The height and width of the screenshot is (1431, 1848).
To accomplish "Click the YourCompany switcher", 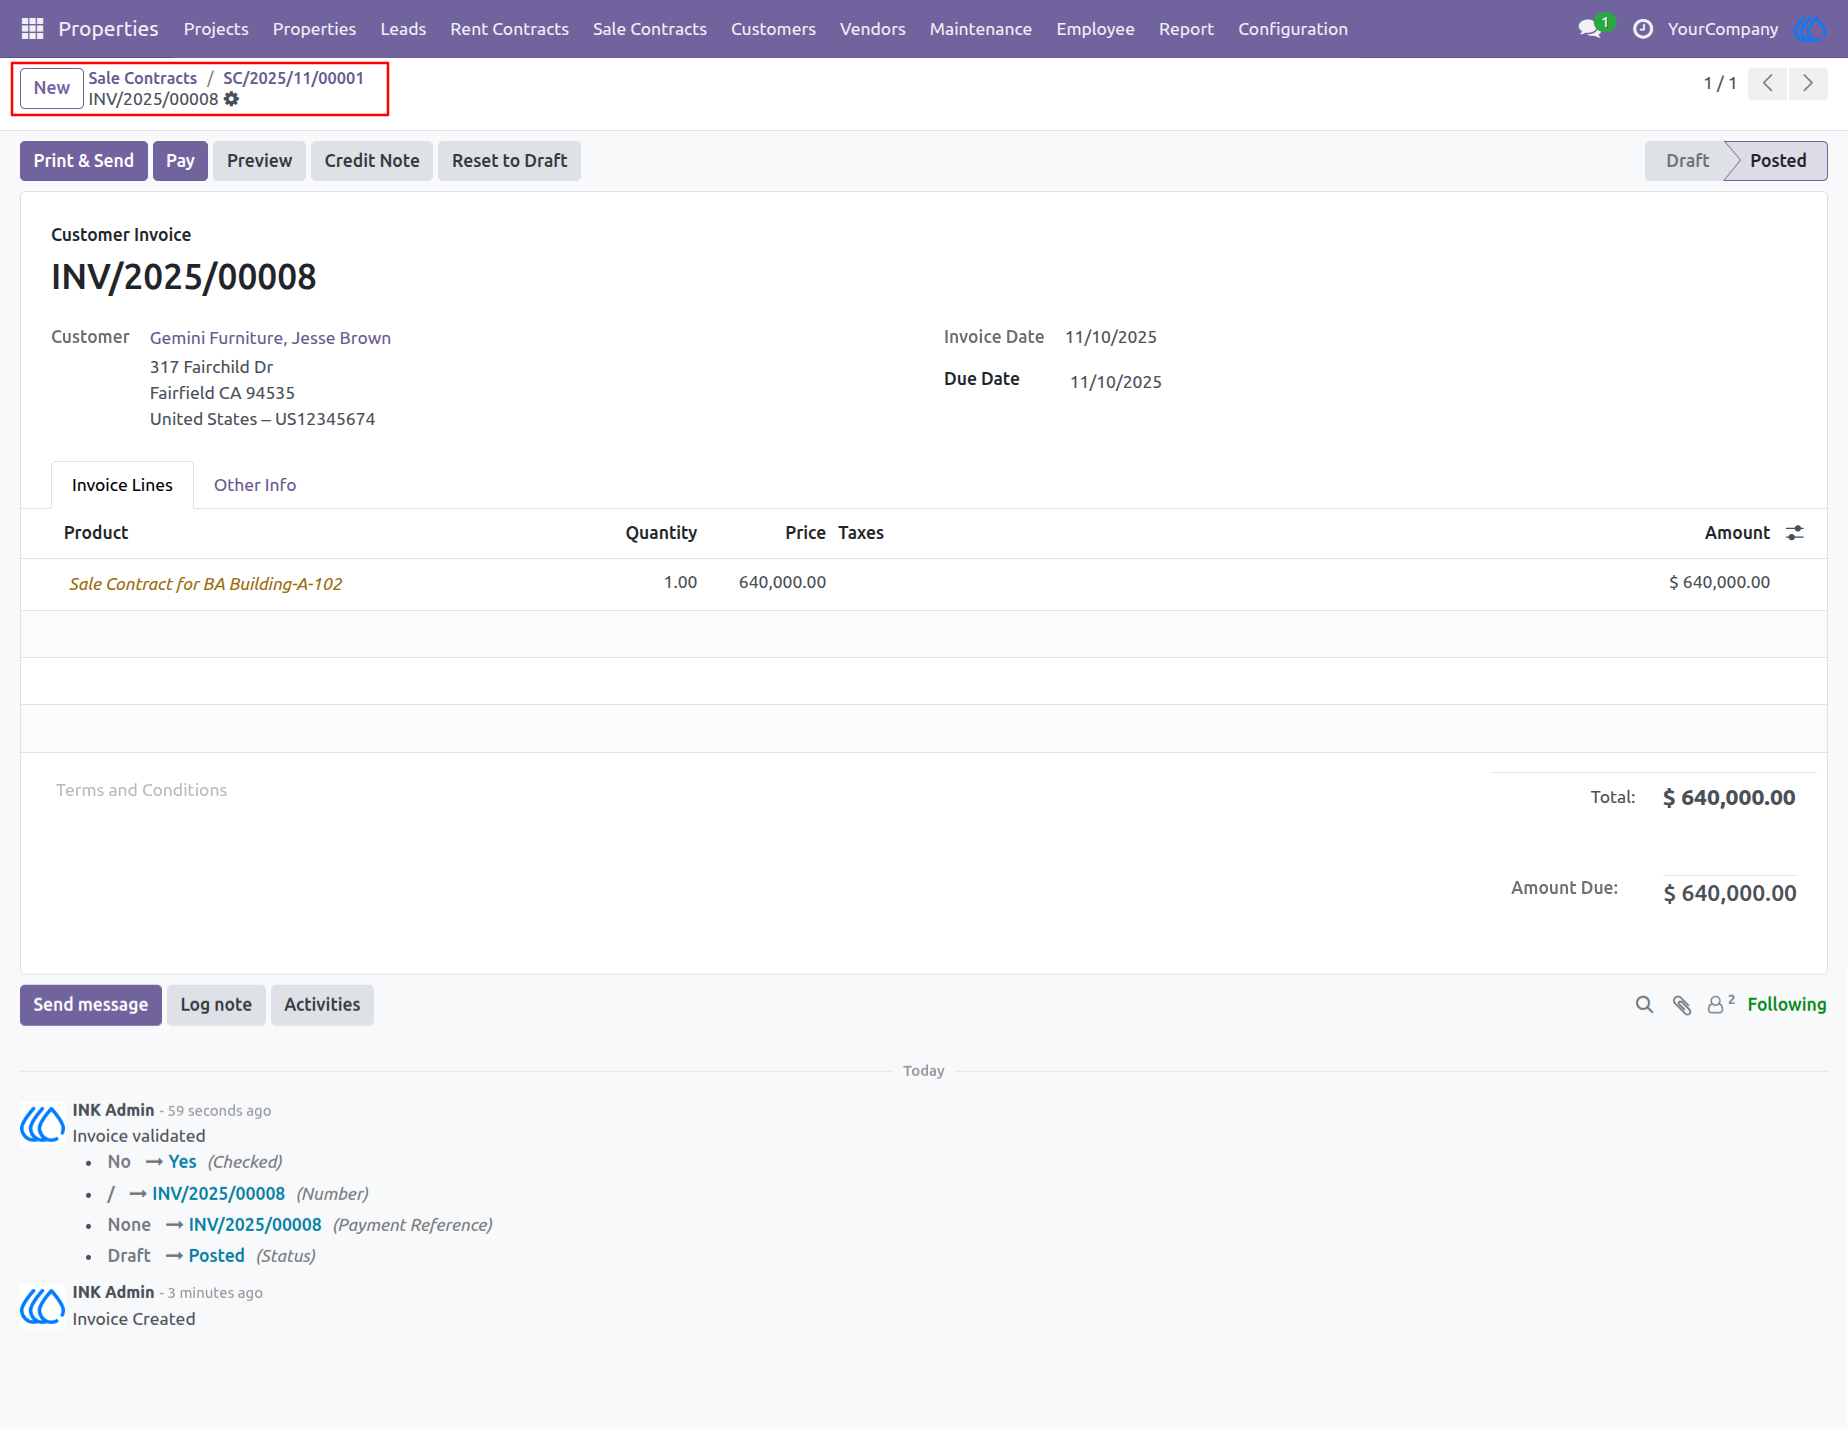I will [1722, 29].
